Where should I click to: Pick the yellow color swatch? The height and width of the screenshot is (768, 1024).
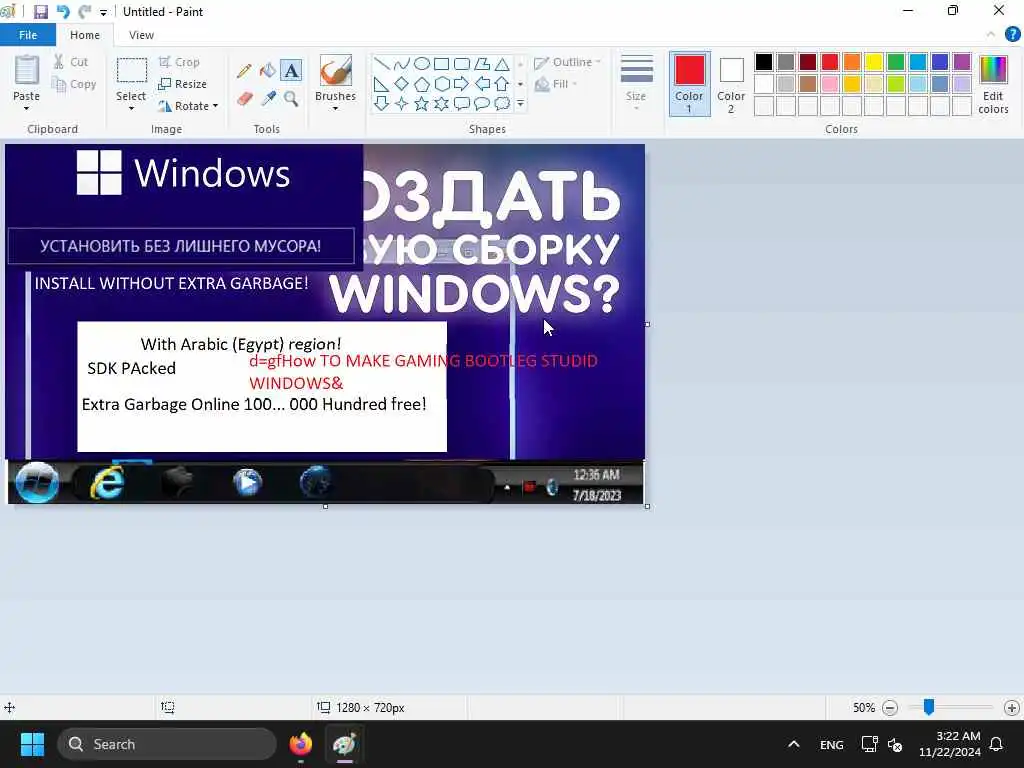pos(874,62)
